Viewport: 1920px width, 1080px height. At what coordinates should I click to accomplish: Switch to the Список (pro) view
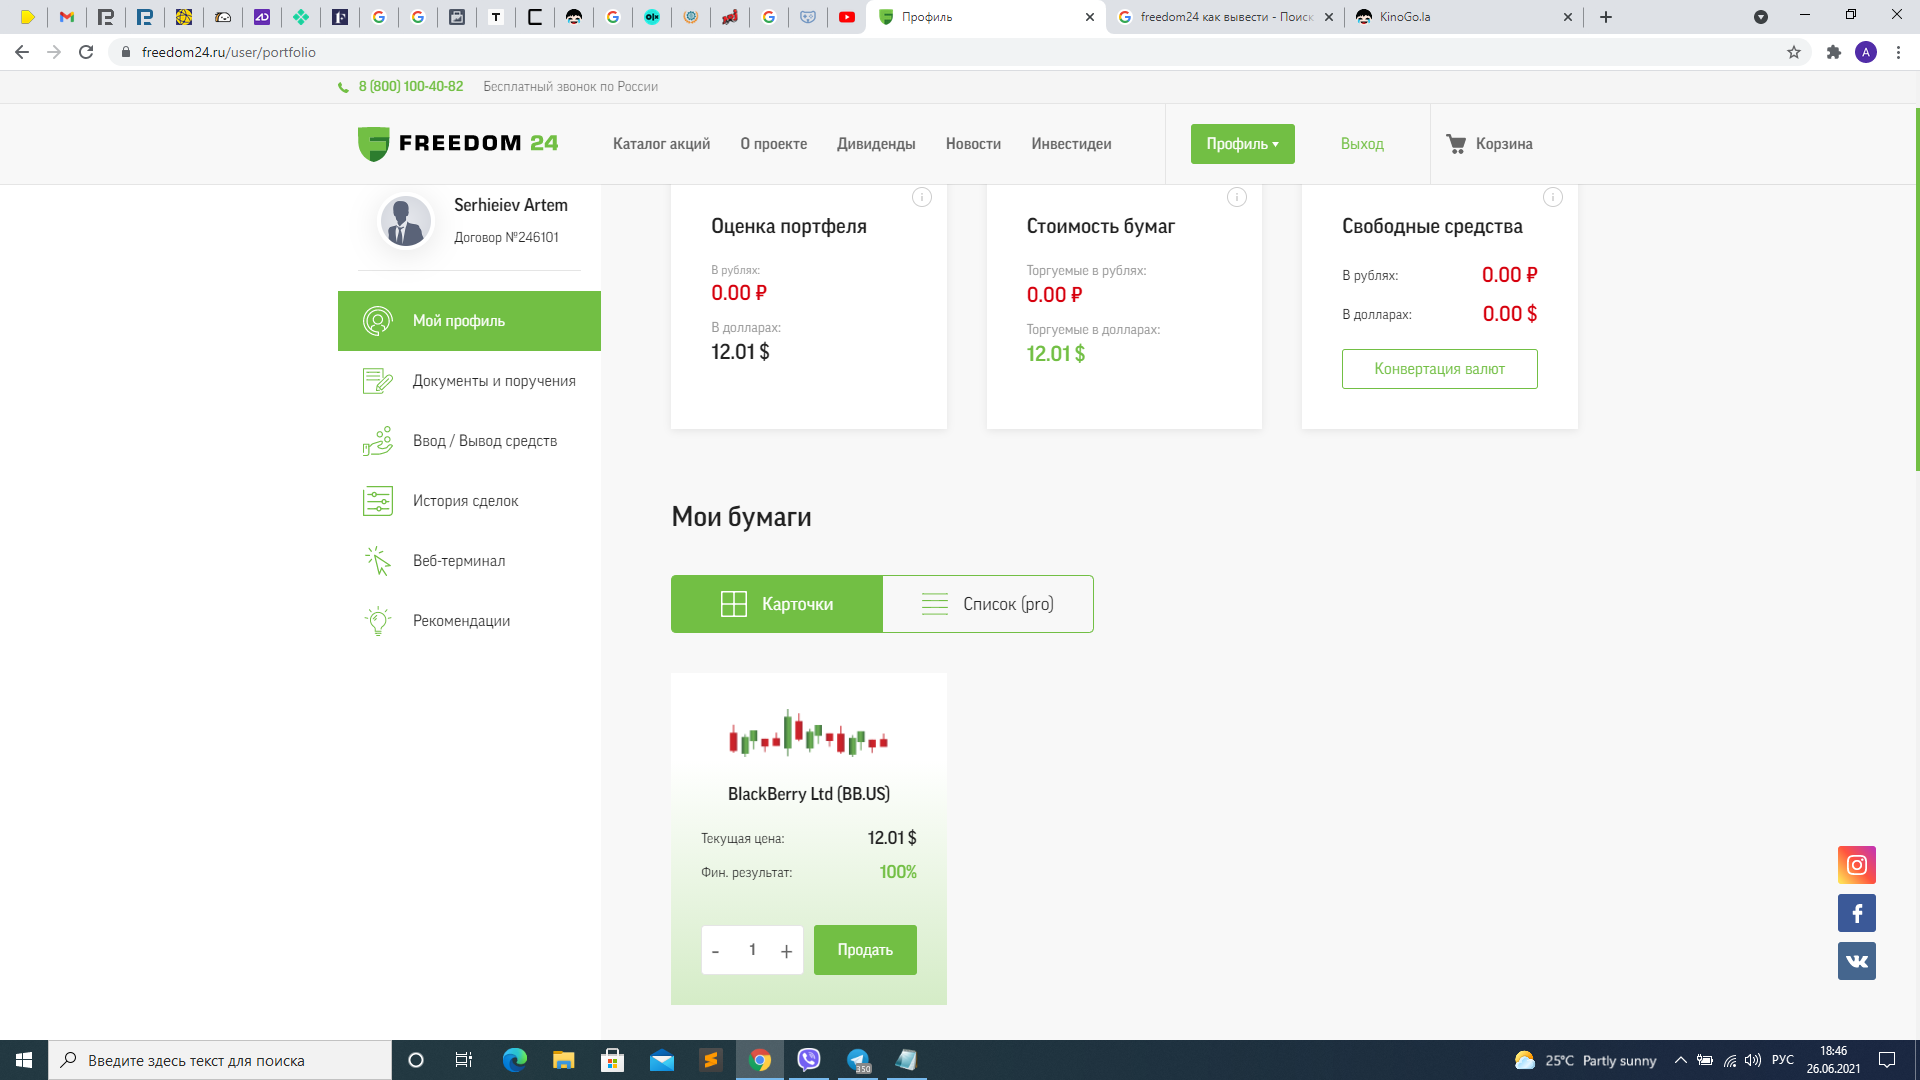pos(988,604)
